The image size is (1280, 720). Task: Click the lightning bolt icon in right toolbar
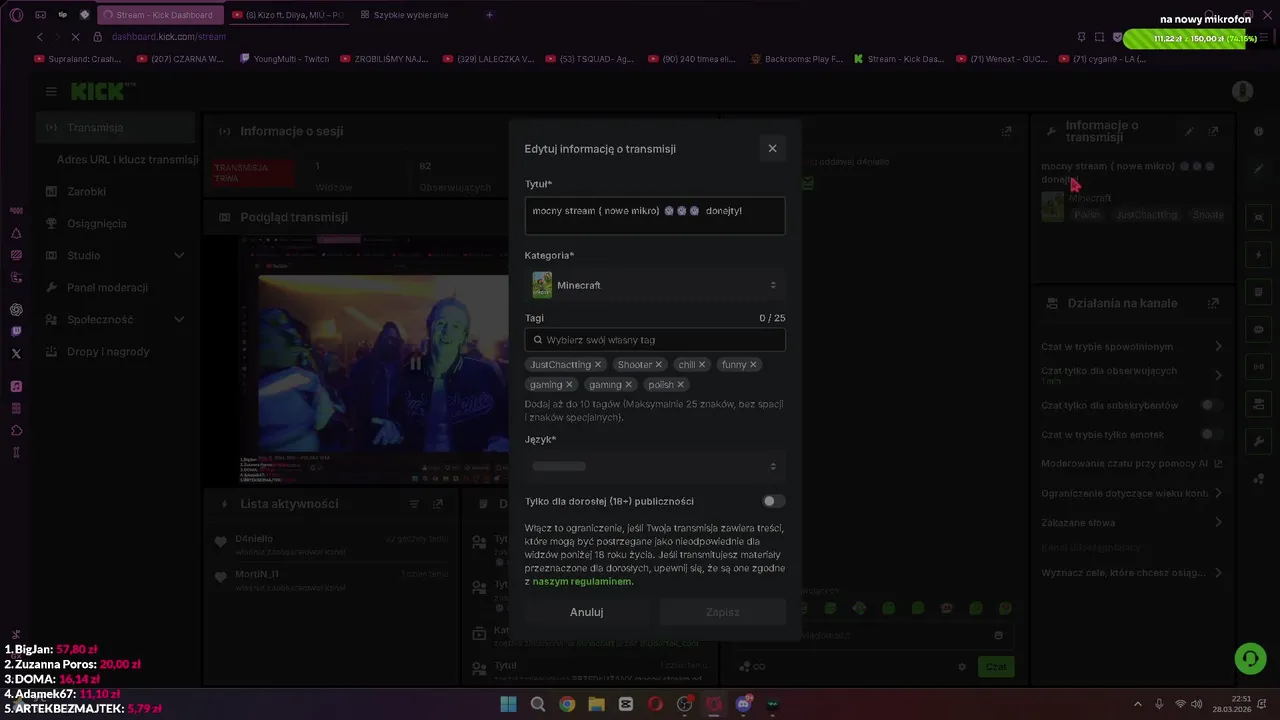coord(1259,255)
